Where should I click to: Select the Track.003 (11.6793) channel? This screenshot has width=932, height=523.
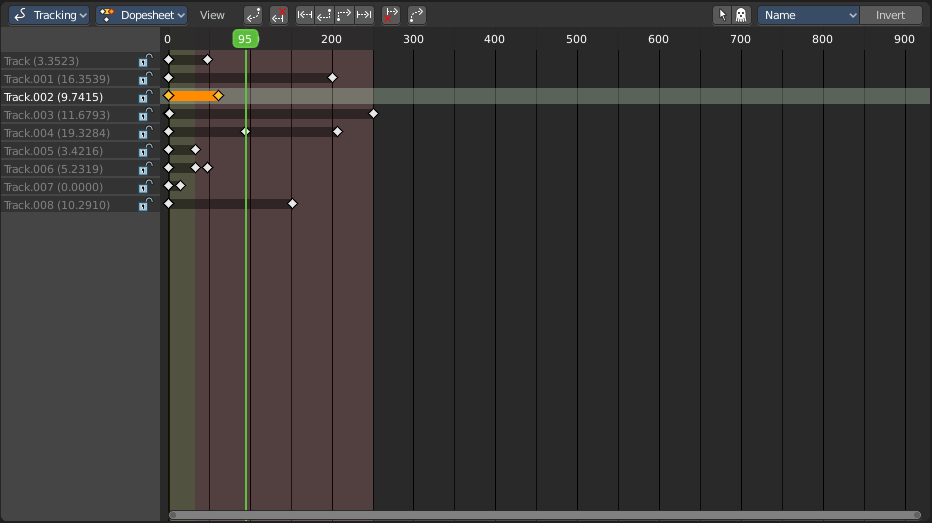point(57,115)
